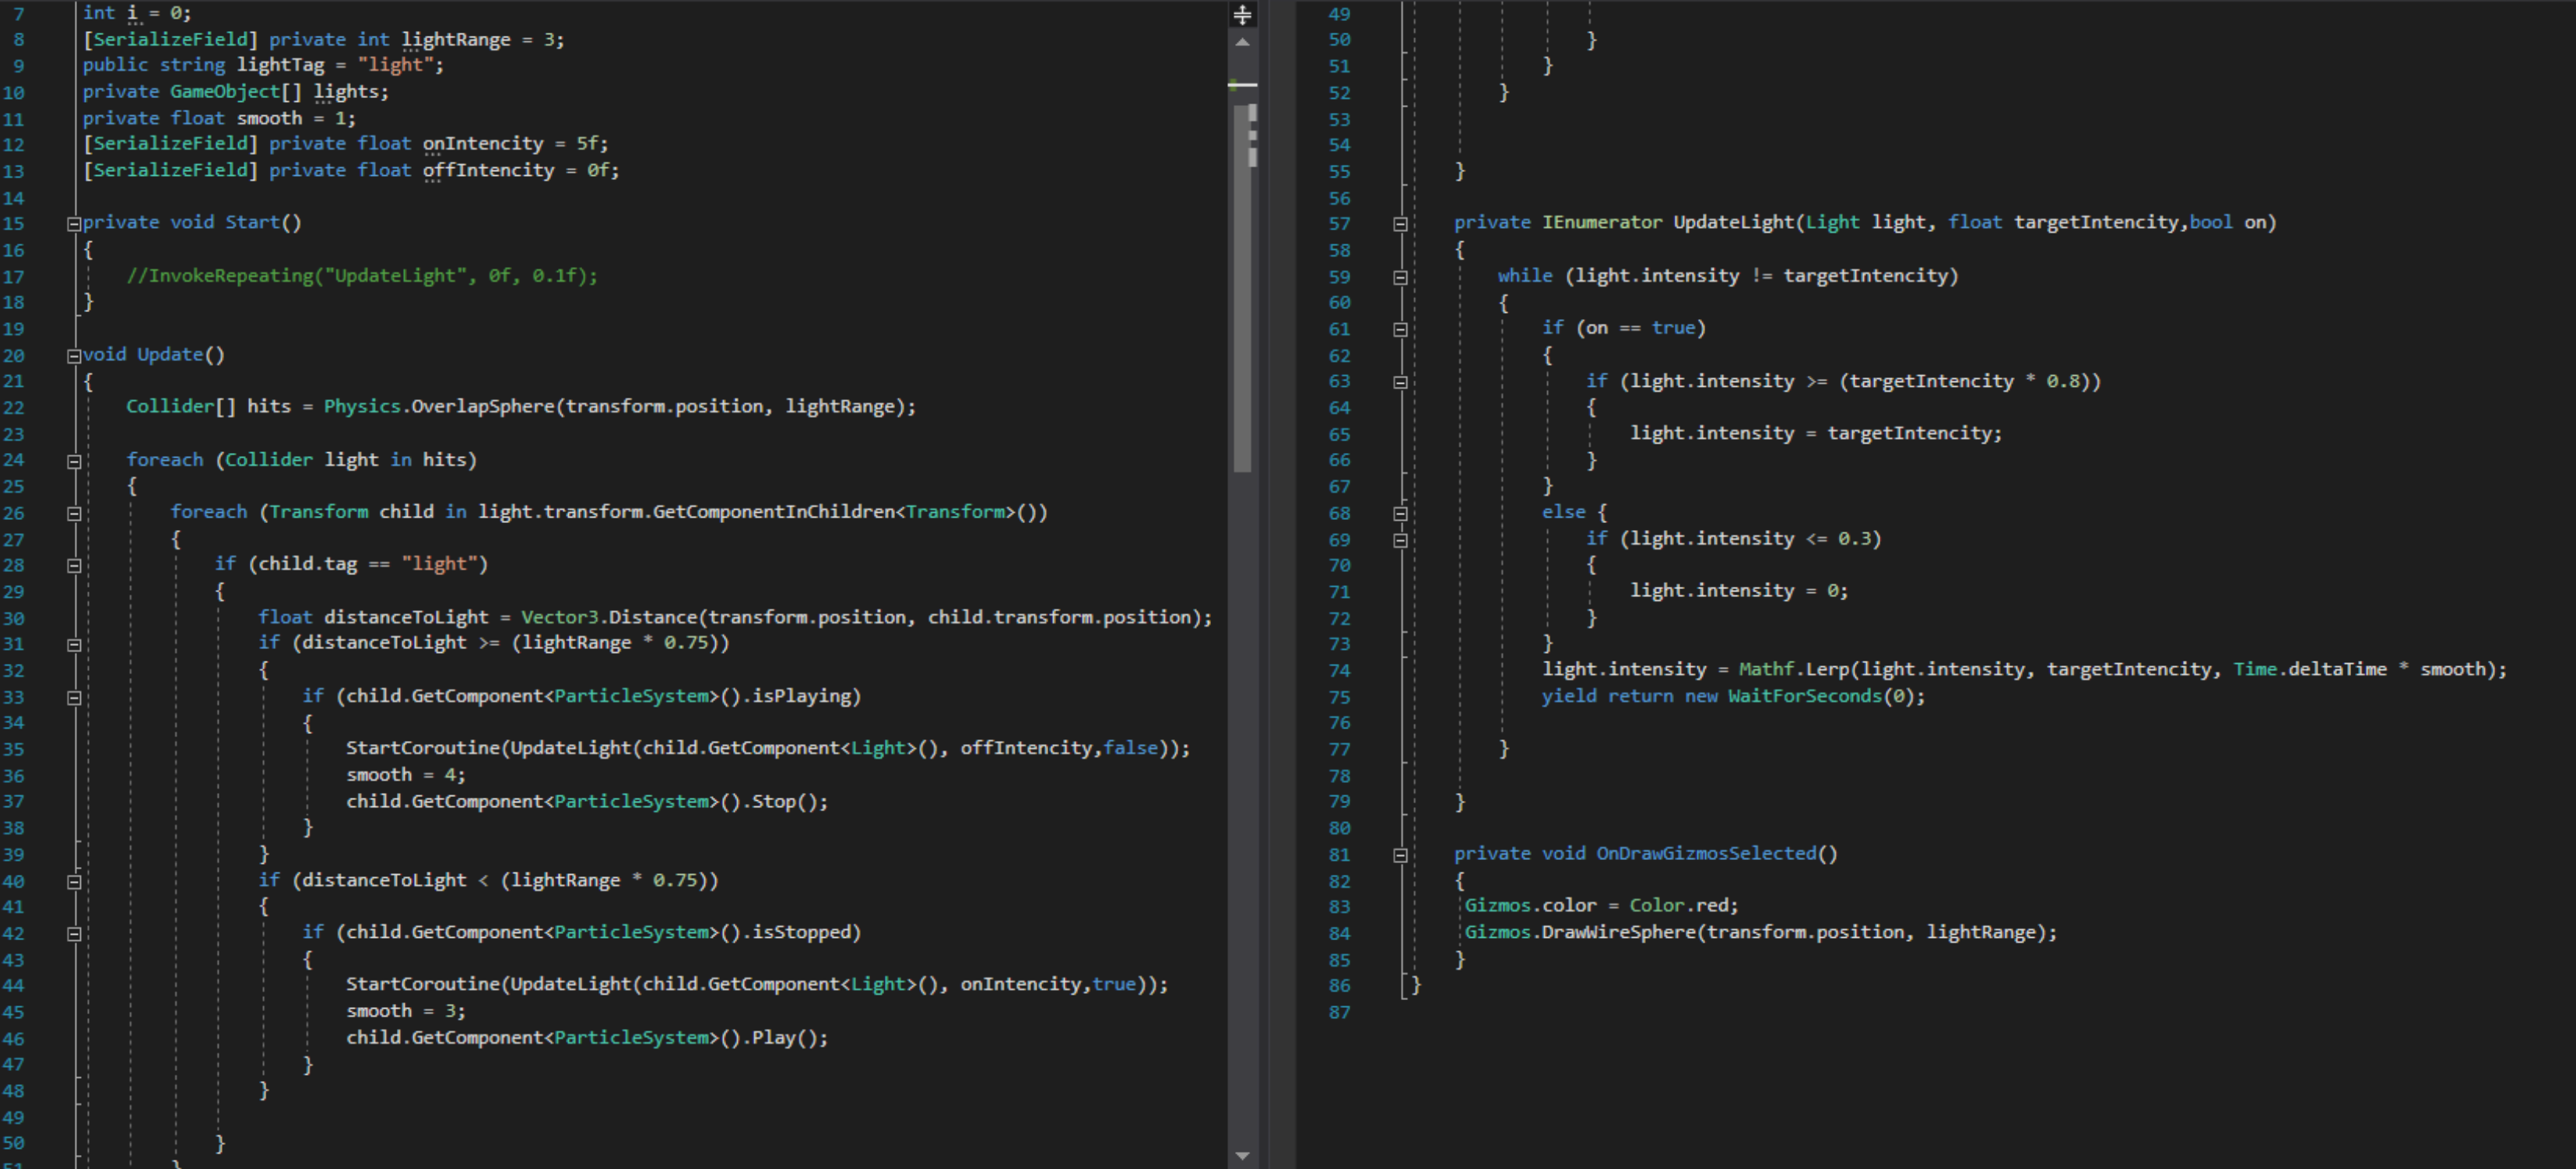Screen dimensions: 2576x1169
Task: Click line number 22 in the left gutter
Action: (14, 408)
